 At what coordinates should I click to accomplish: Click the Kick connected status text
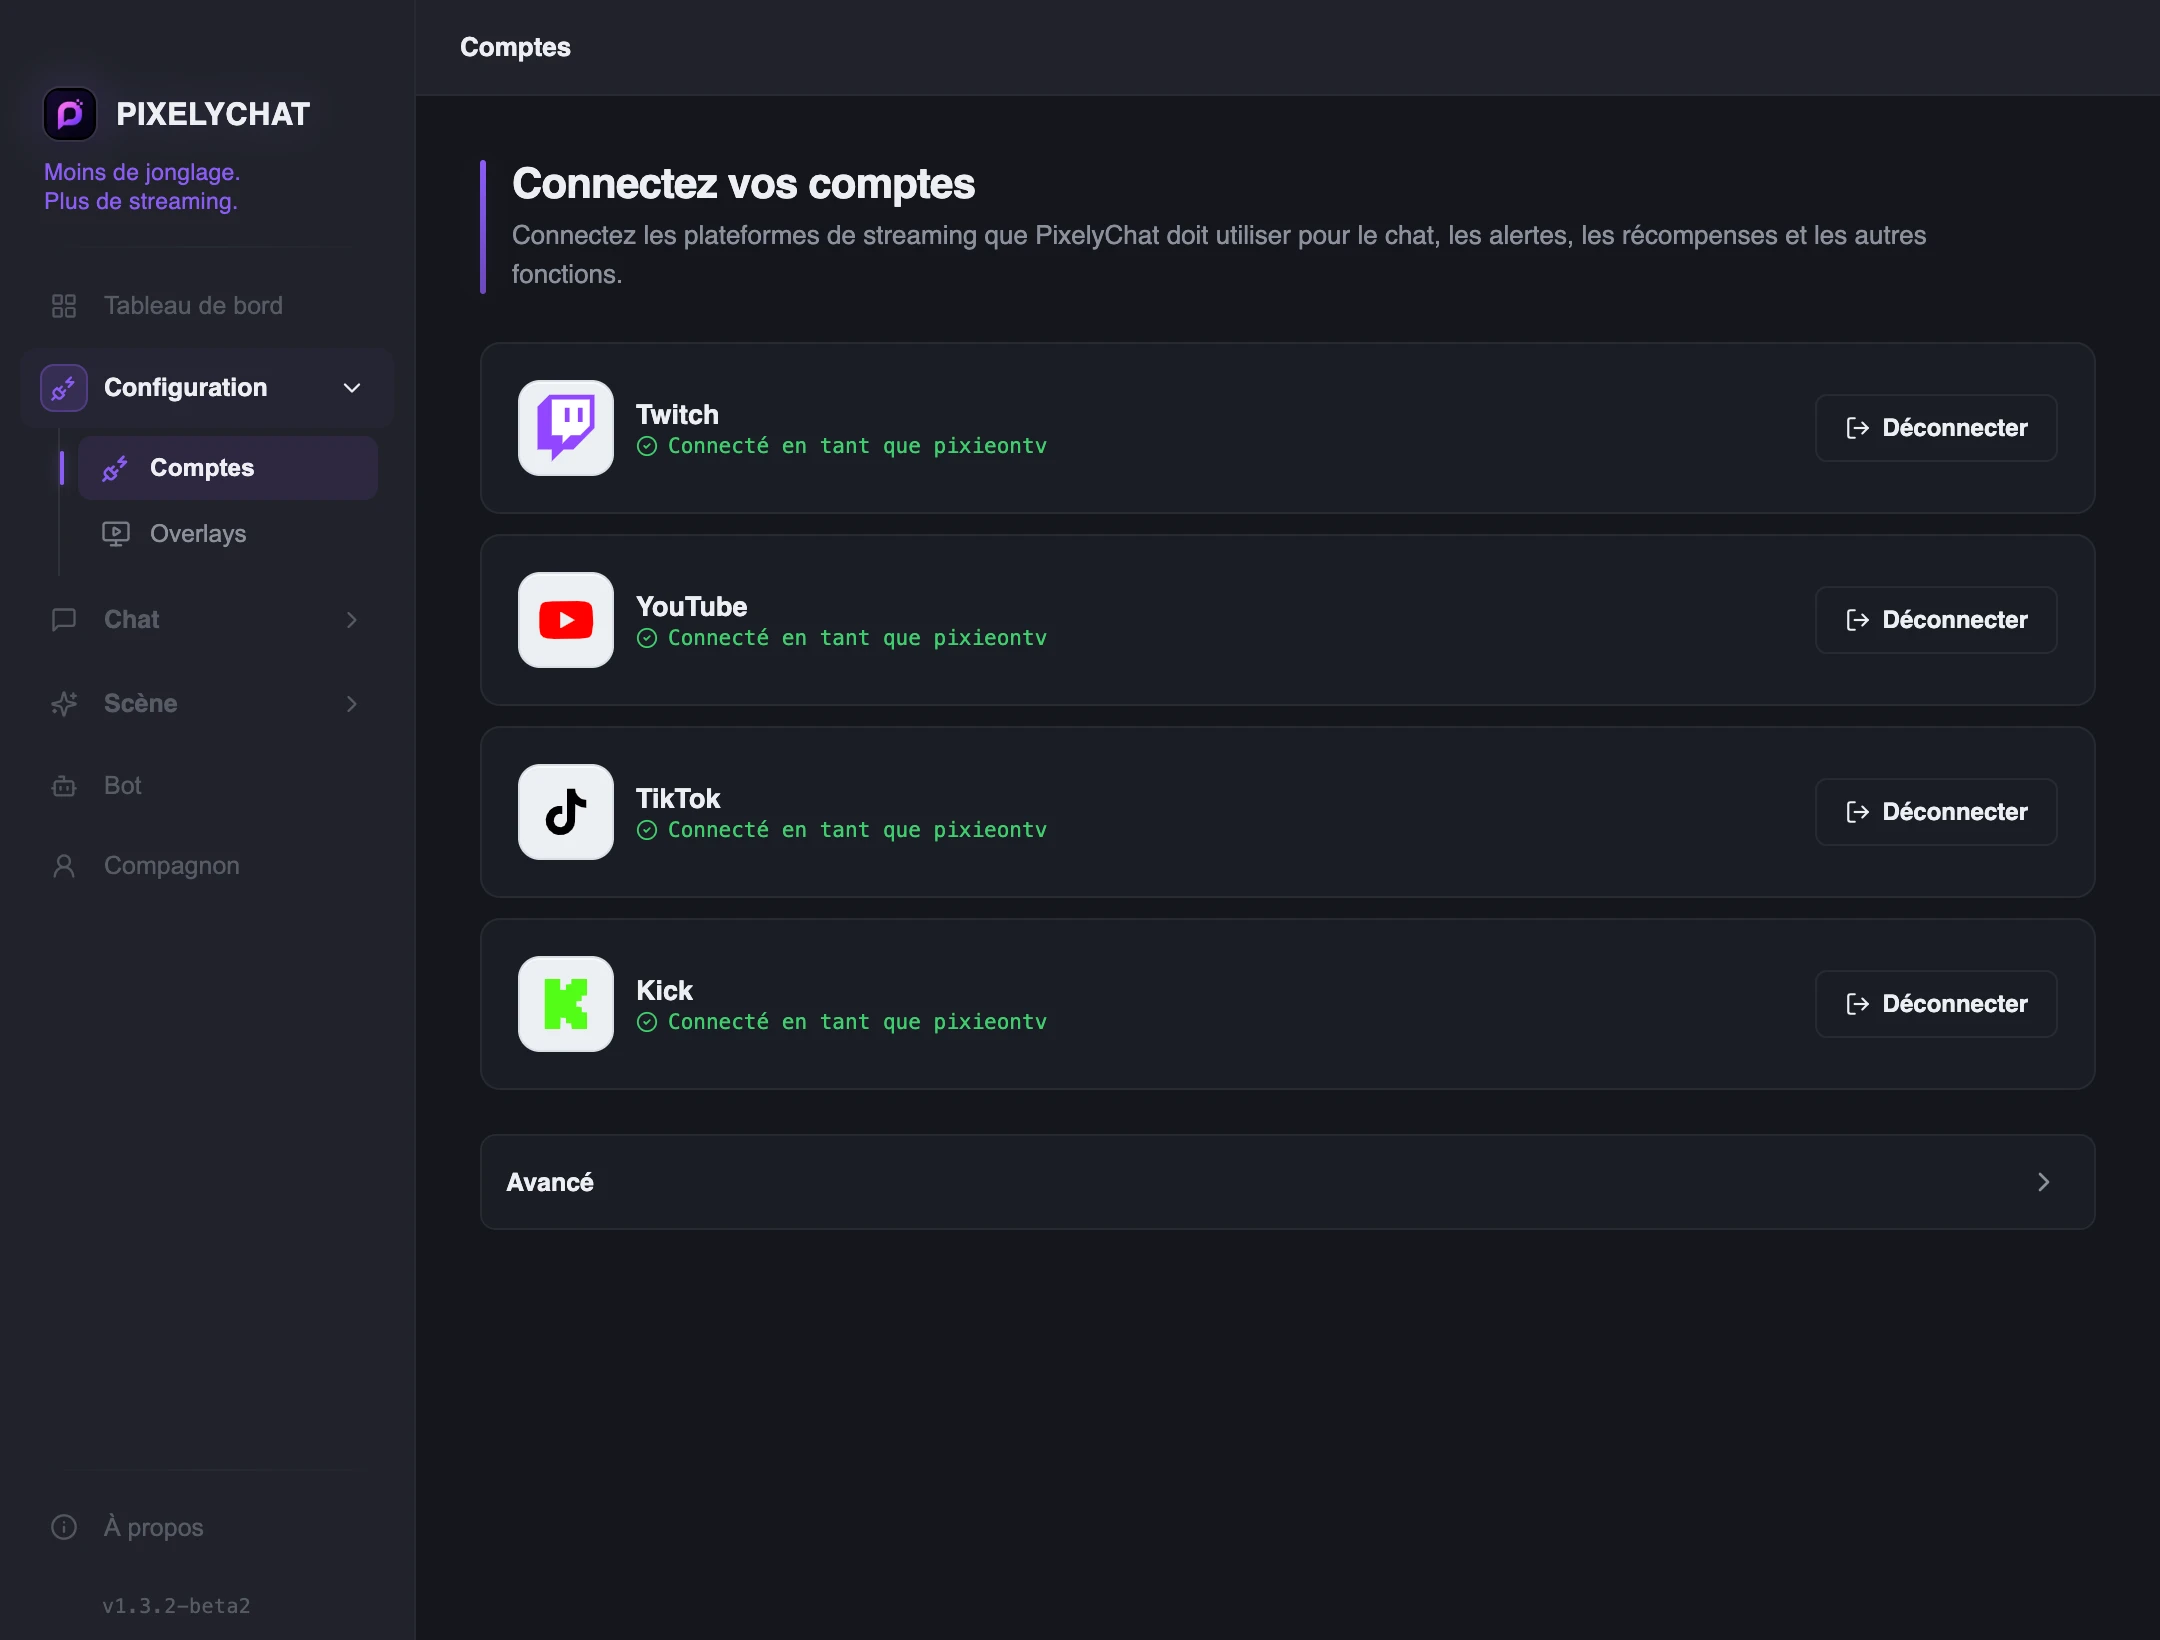tap(857, 1022)
